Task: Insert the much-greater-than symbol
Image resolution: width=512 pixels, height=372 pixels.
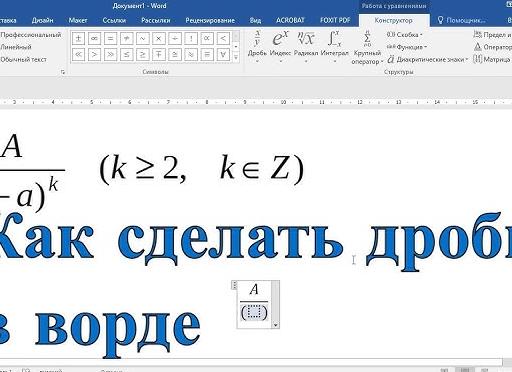Action: [110, 54]
